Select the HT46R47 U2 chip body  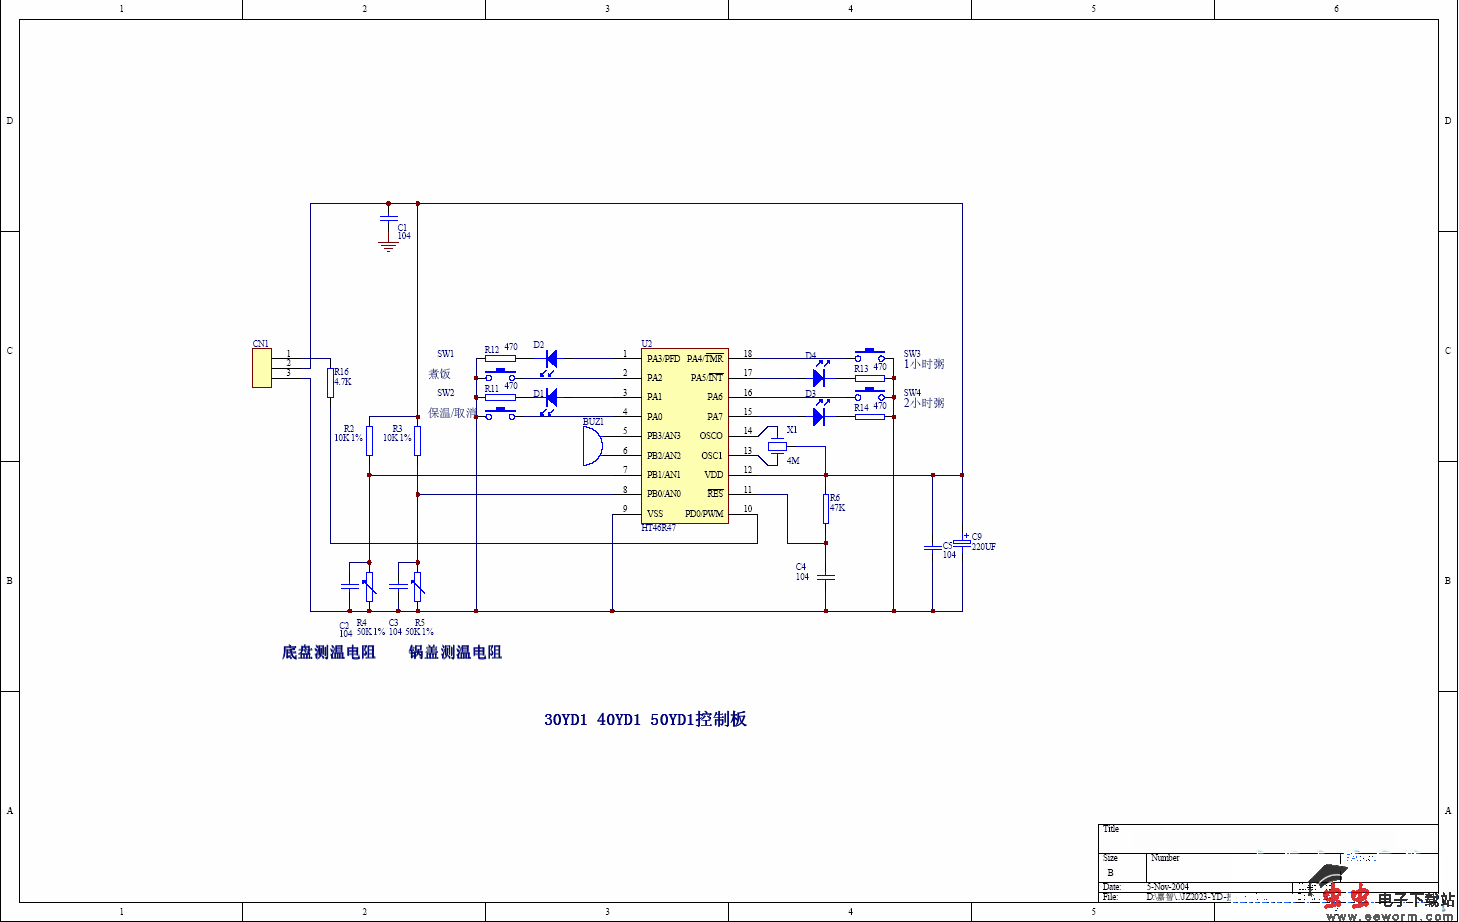[684, 435]
